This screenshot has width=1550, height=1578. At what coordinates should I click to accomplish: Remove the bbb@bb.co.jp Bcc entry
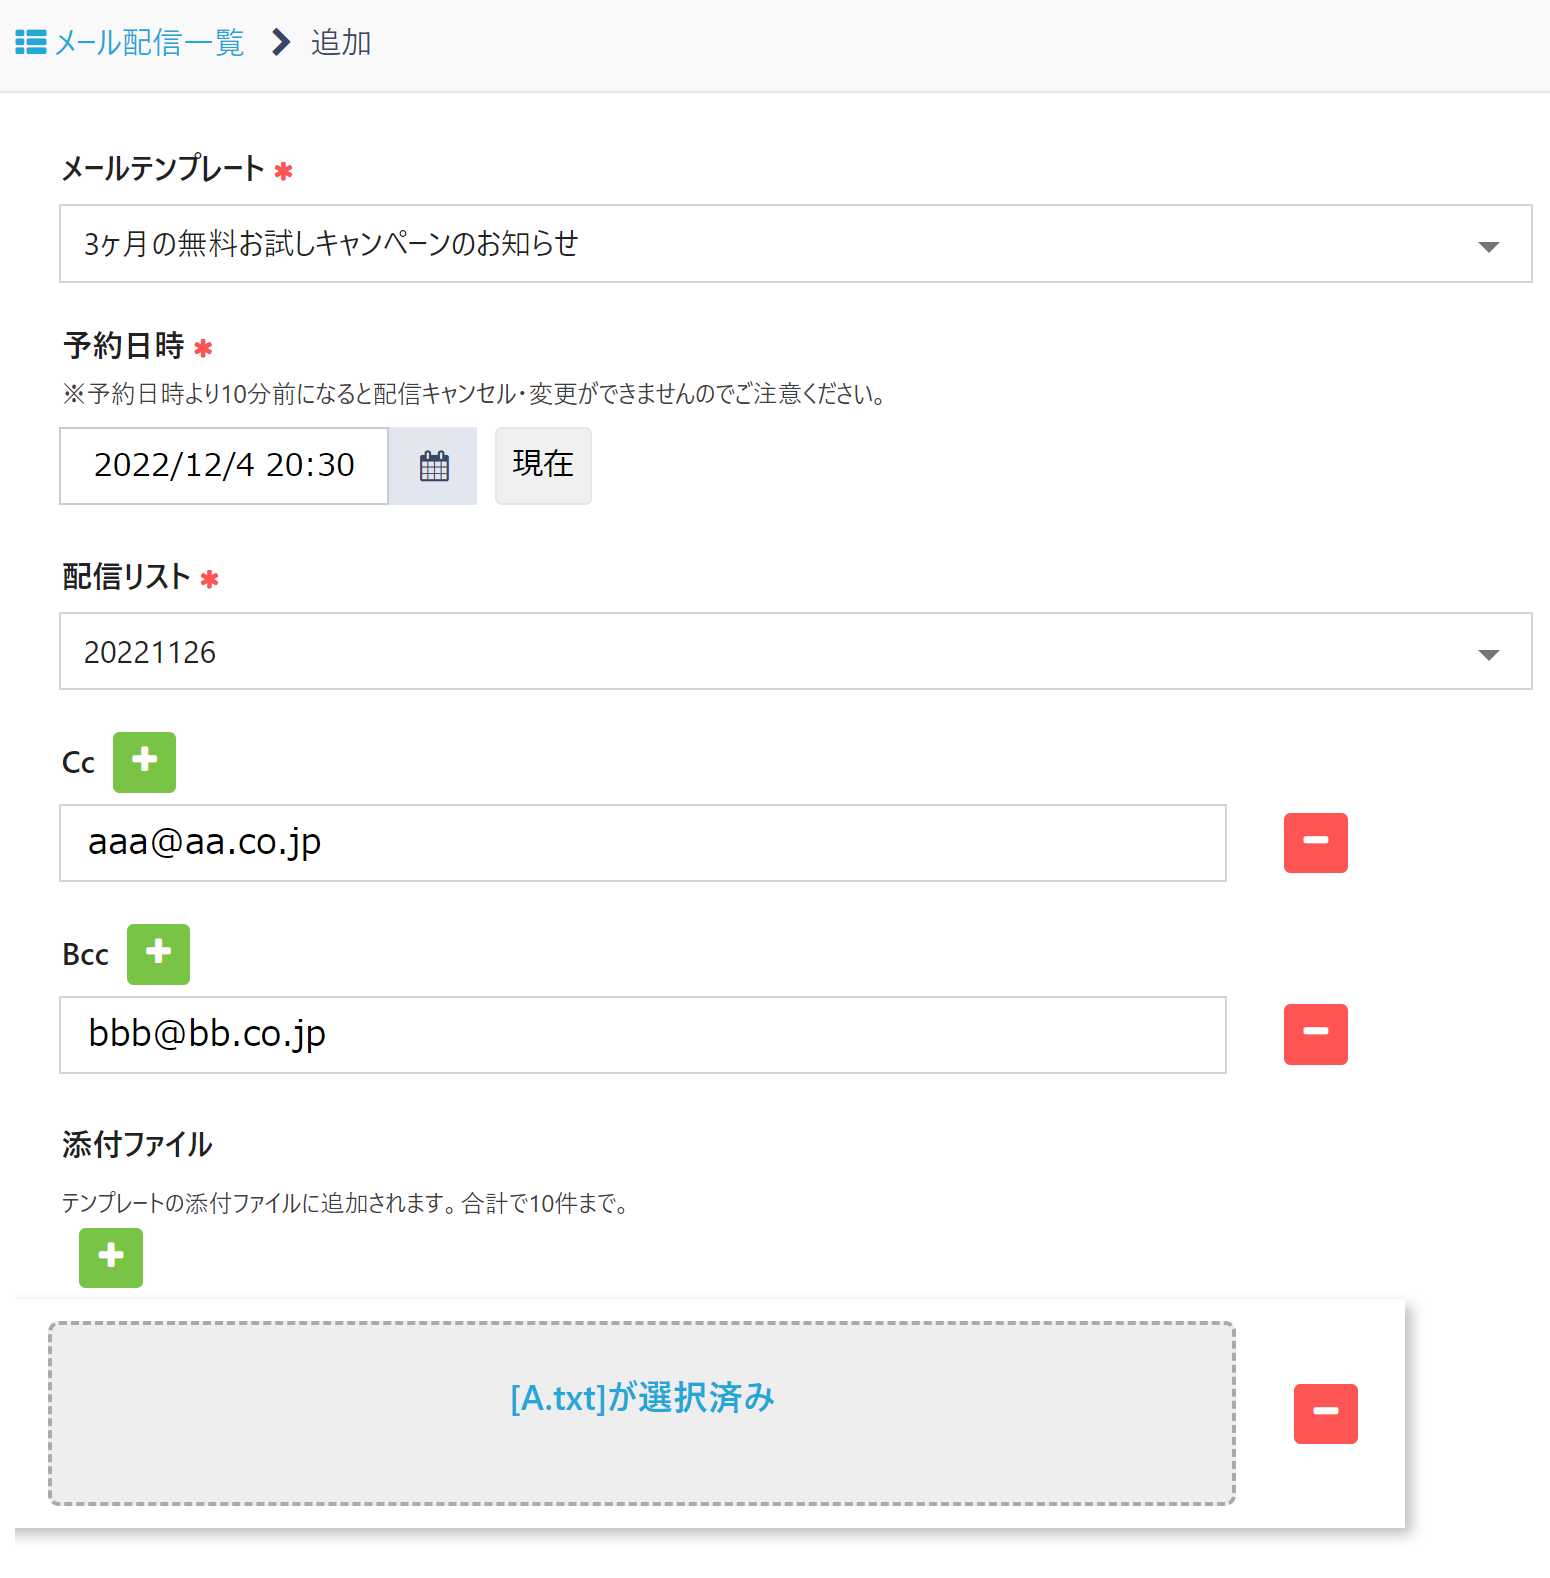coord(1315,1034)
